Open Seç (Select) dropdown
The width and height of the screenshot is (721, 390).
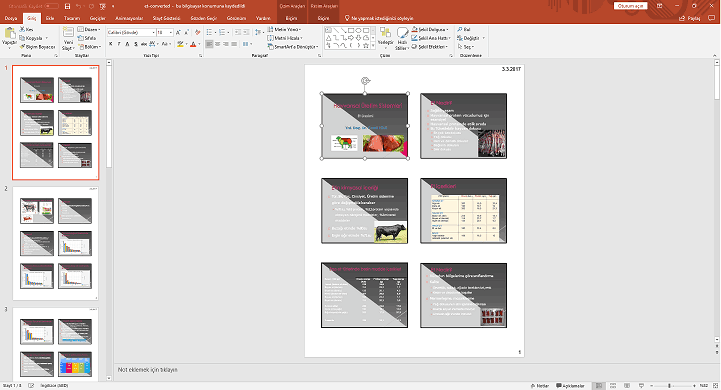pyautogui.click(x=465, y=47)
